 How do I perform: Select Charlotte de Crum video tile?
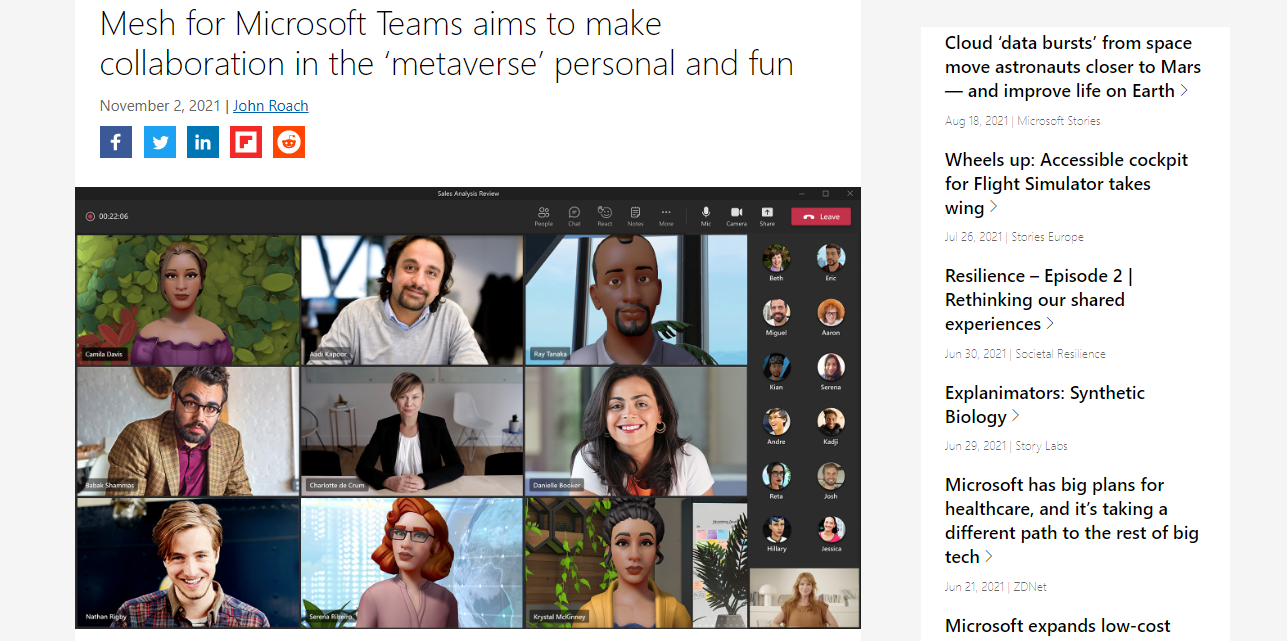click(412, 431)
